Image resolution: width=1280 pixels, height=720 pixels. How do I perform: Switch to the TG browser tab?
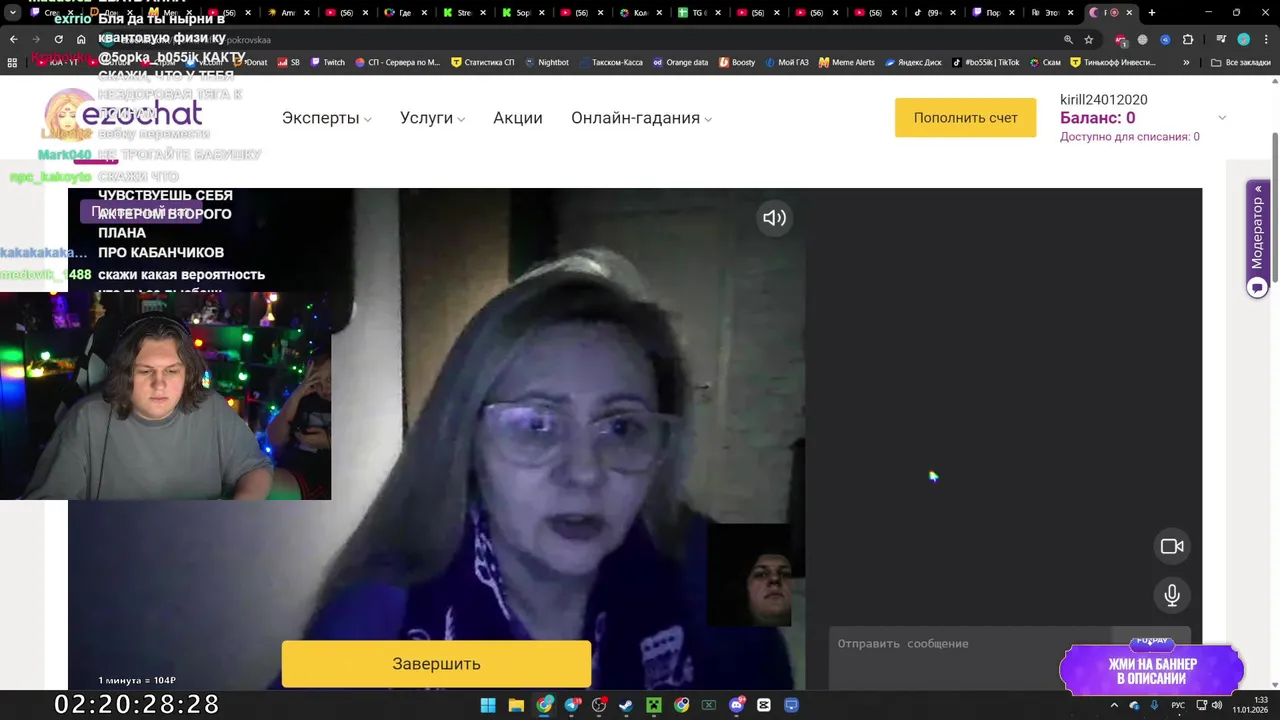click(698, 13)
